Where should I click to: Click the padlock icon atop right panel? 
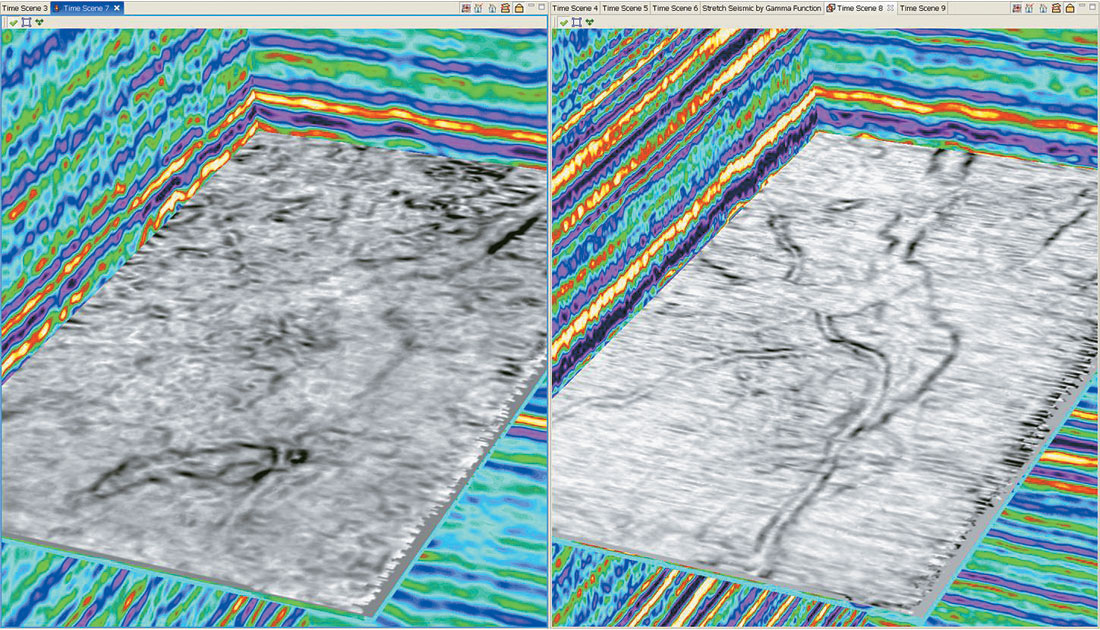coord(1070,8)
